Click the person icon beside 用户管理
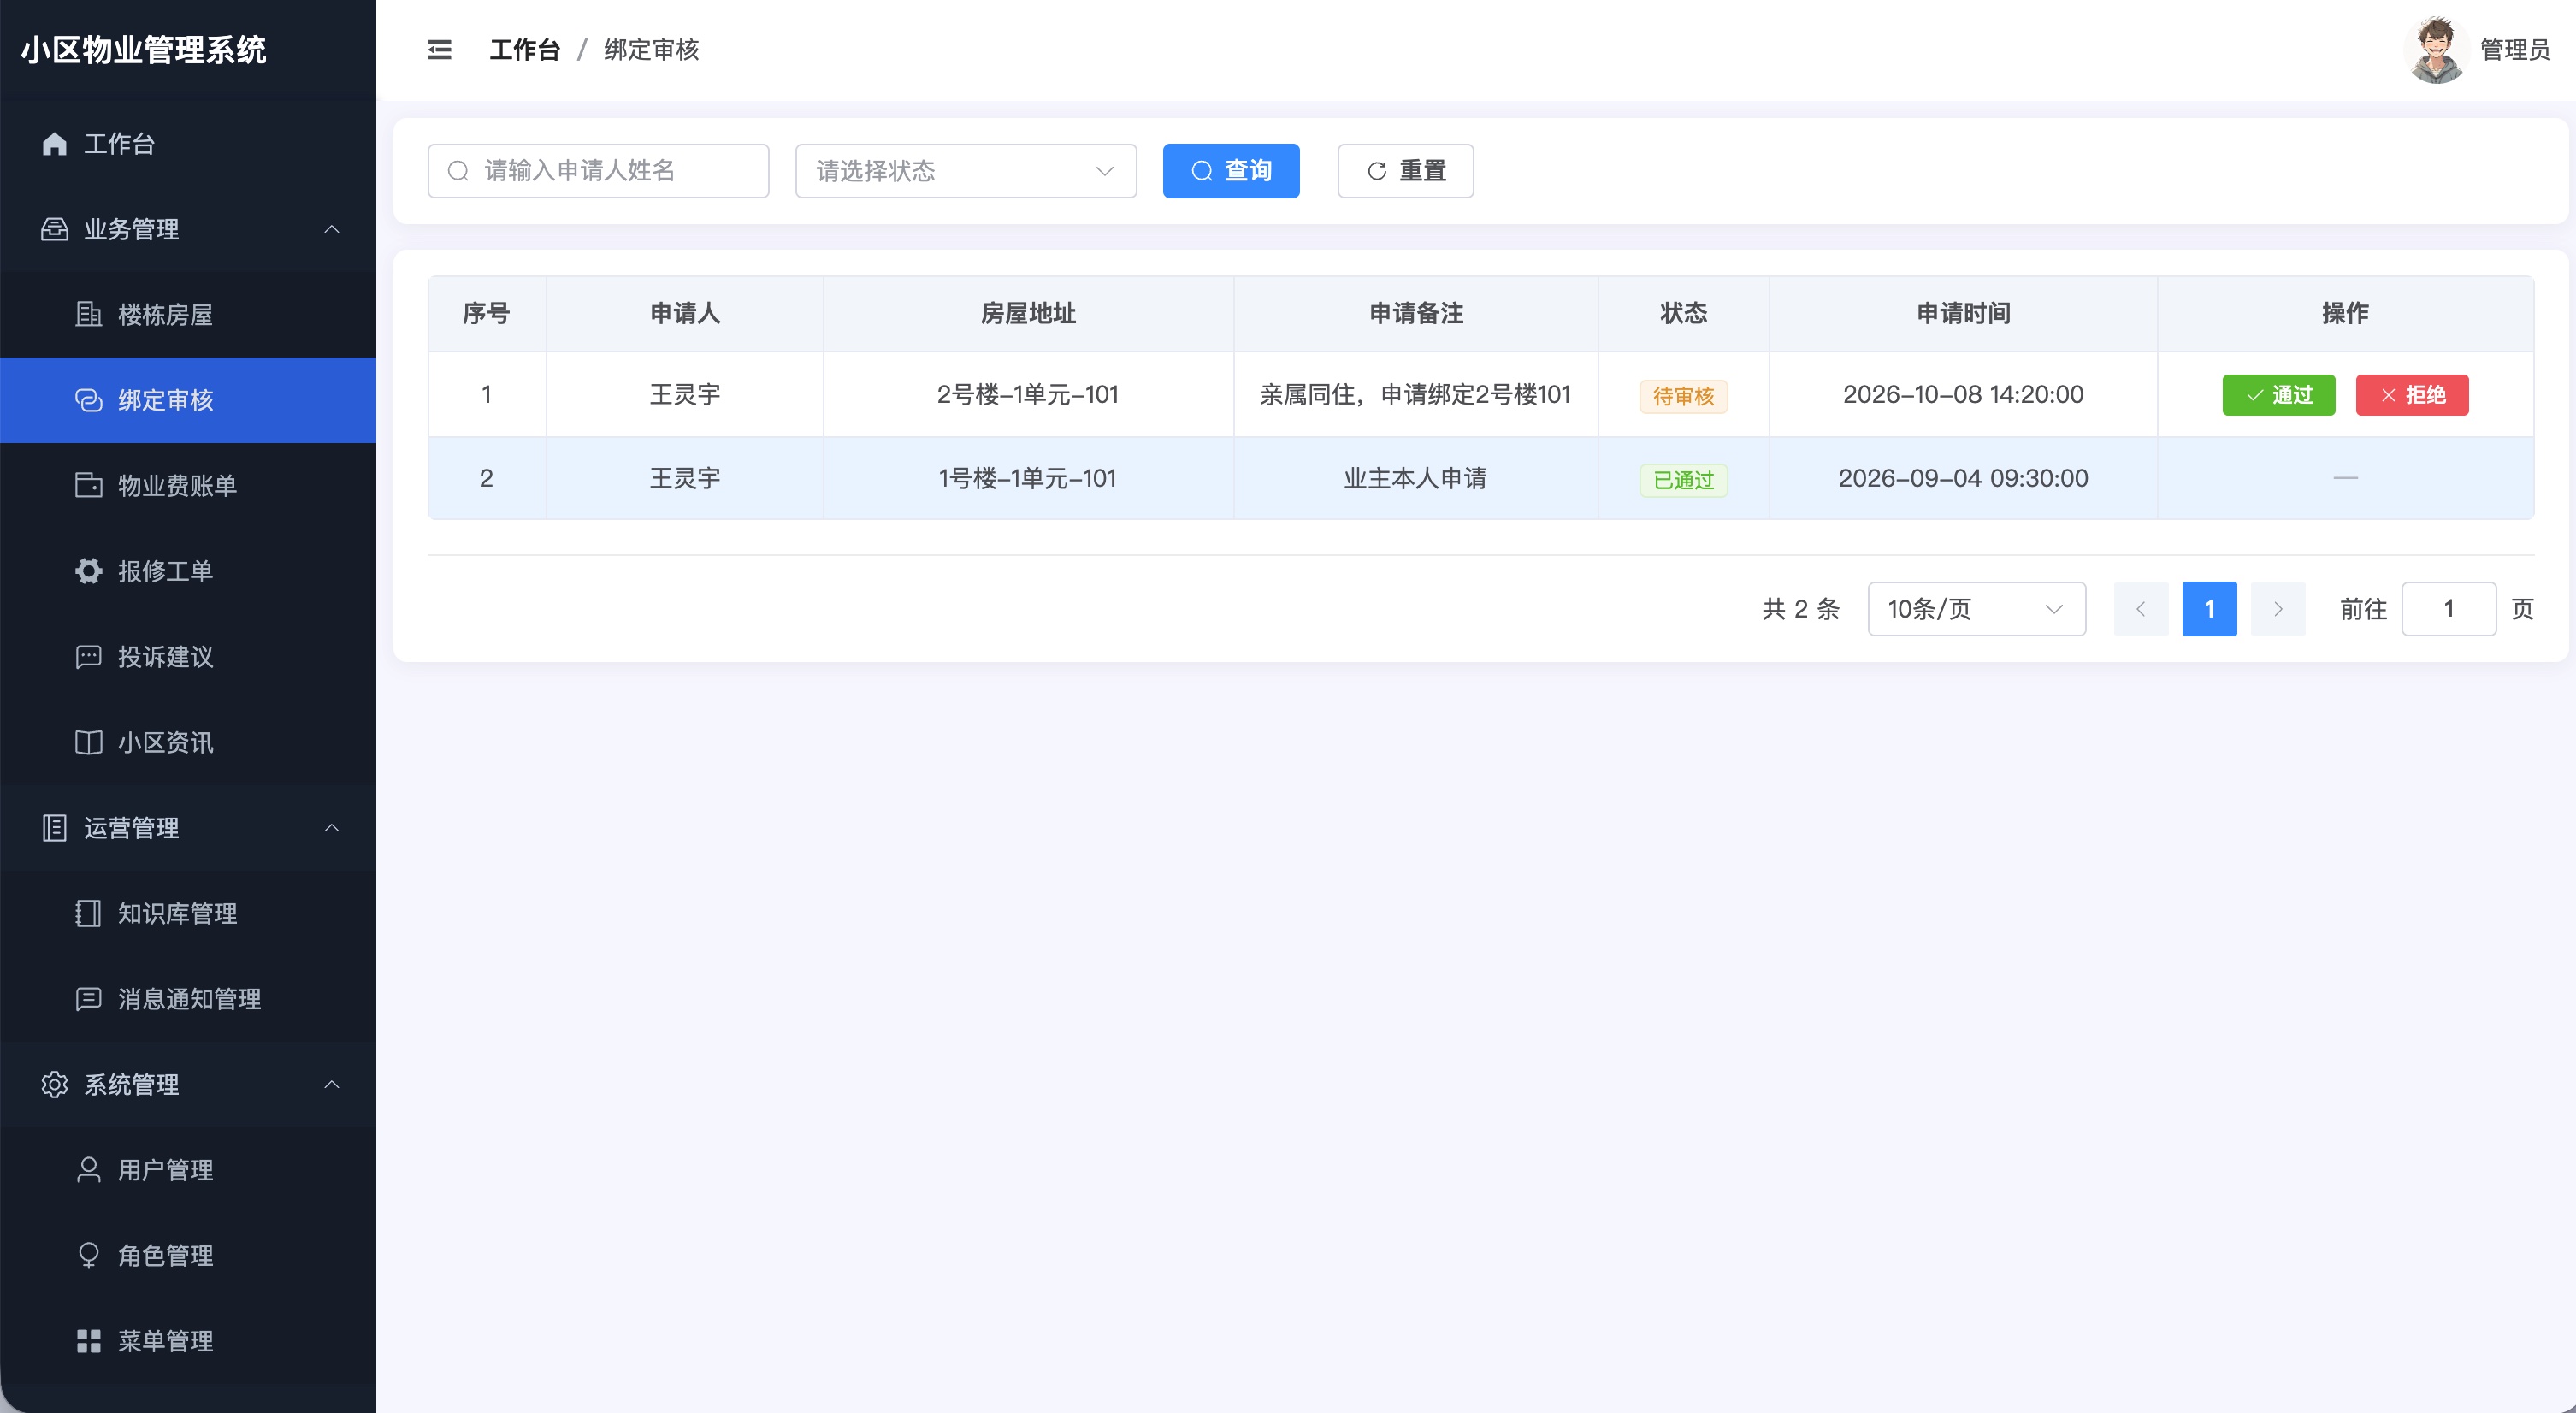2576x1413 pixels. [89, 1170]
